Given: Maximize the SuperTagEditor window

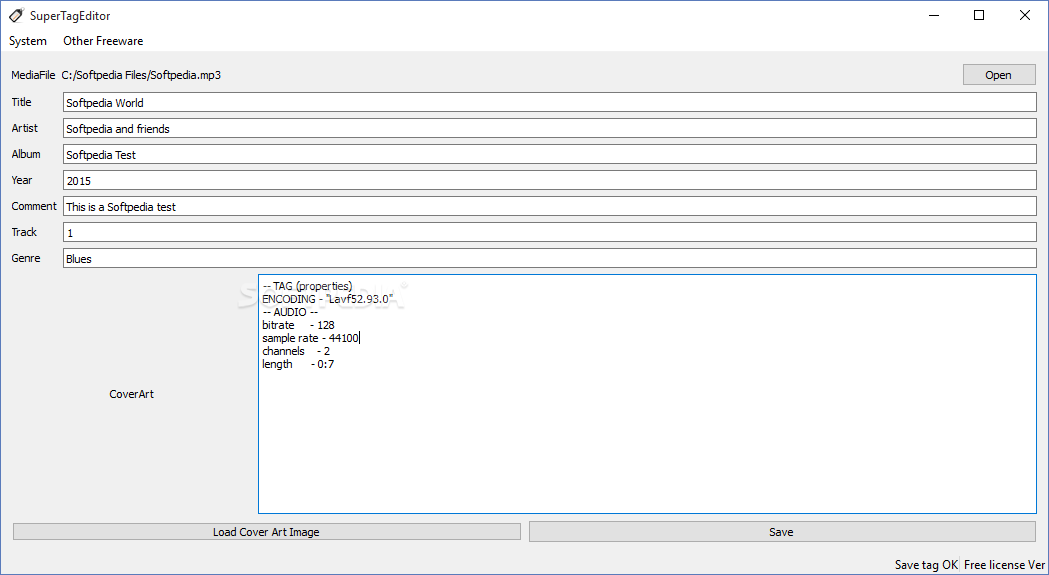Looking at the screenshot, I should [x=979, y=15].
